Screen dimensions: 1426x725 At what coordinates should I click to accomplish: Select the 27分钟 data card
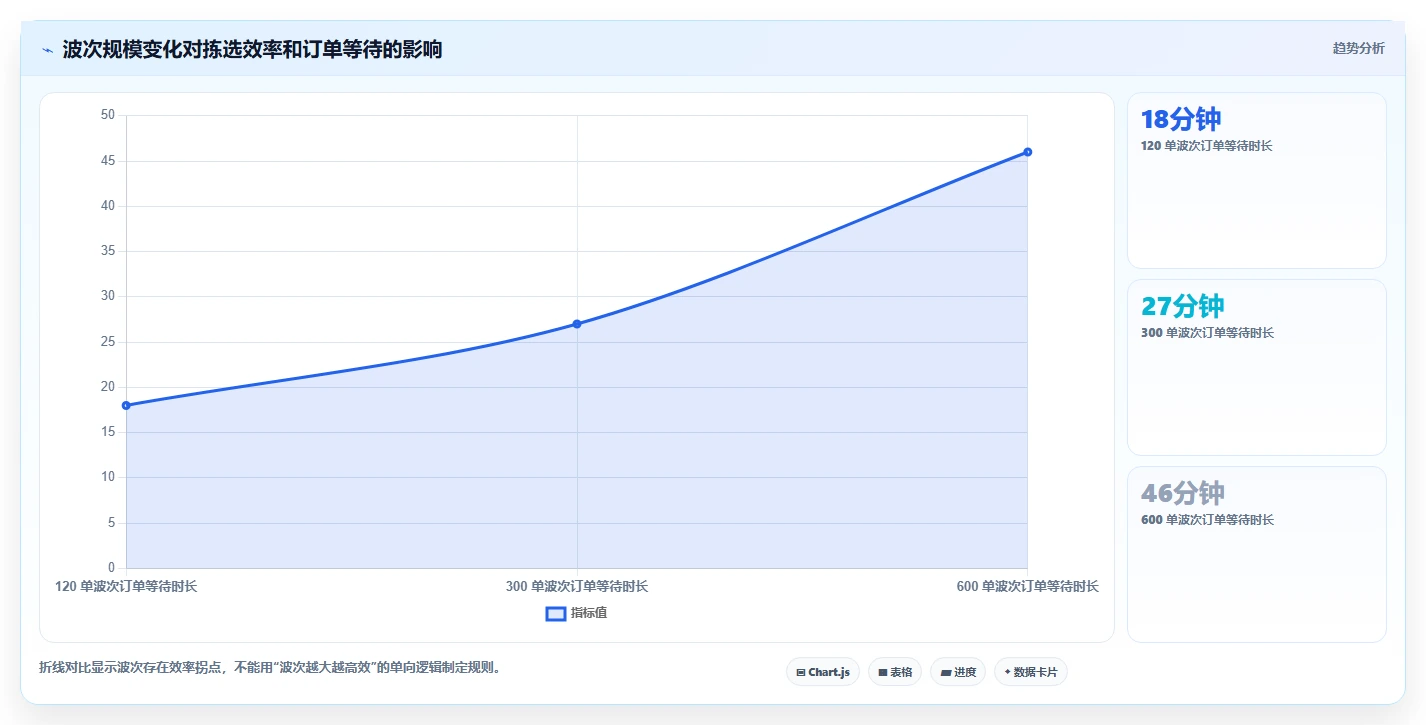pyautogui.click(x=1256, y=367)
